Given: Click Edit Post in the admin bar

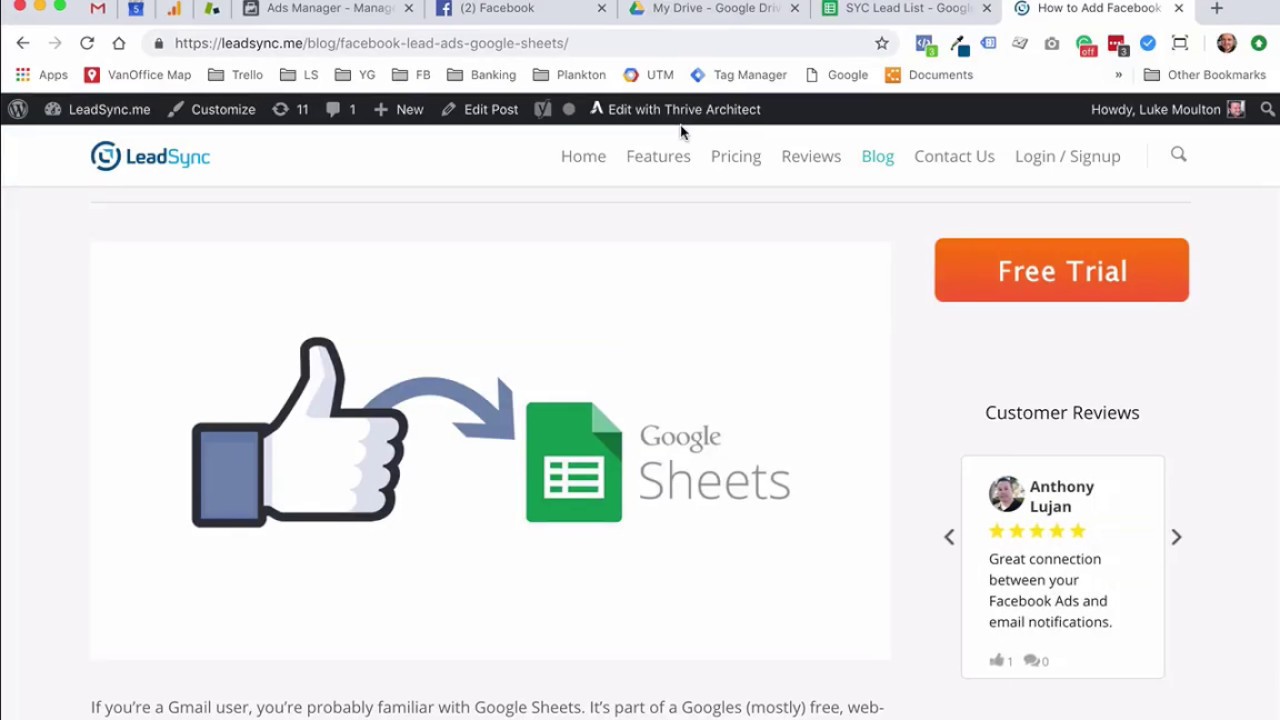Looking at the screenshot, I should click(x=479, y=109).
